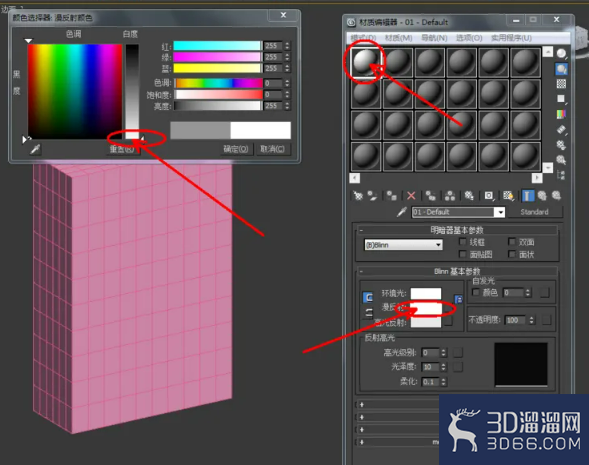Click the Sample Type sphere icon

coord(561,54)
